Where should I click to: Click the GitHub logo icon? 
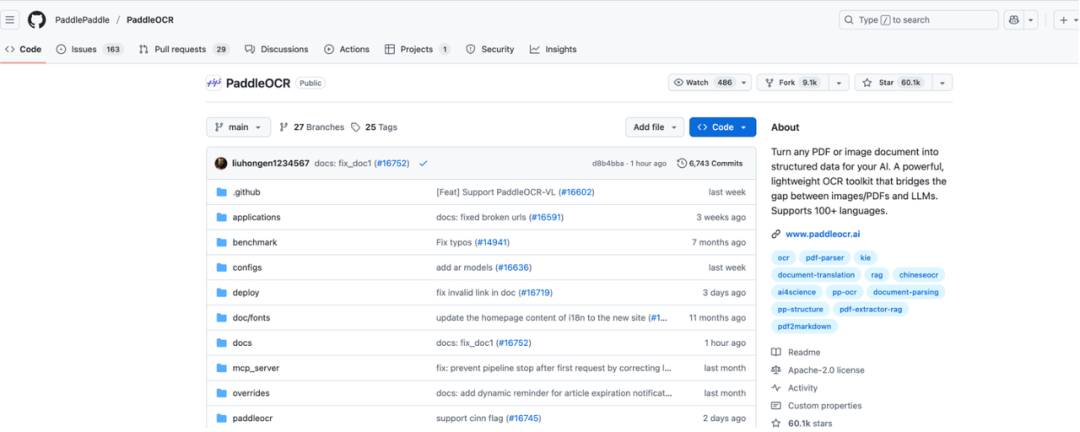tap(37, 20)
